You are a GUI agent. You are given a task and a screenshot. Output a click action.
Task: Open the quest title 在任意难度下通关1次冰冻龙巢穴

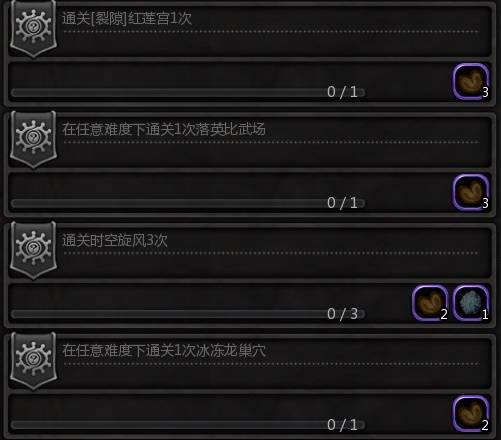pos(164,351)
